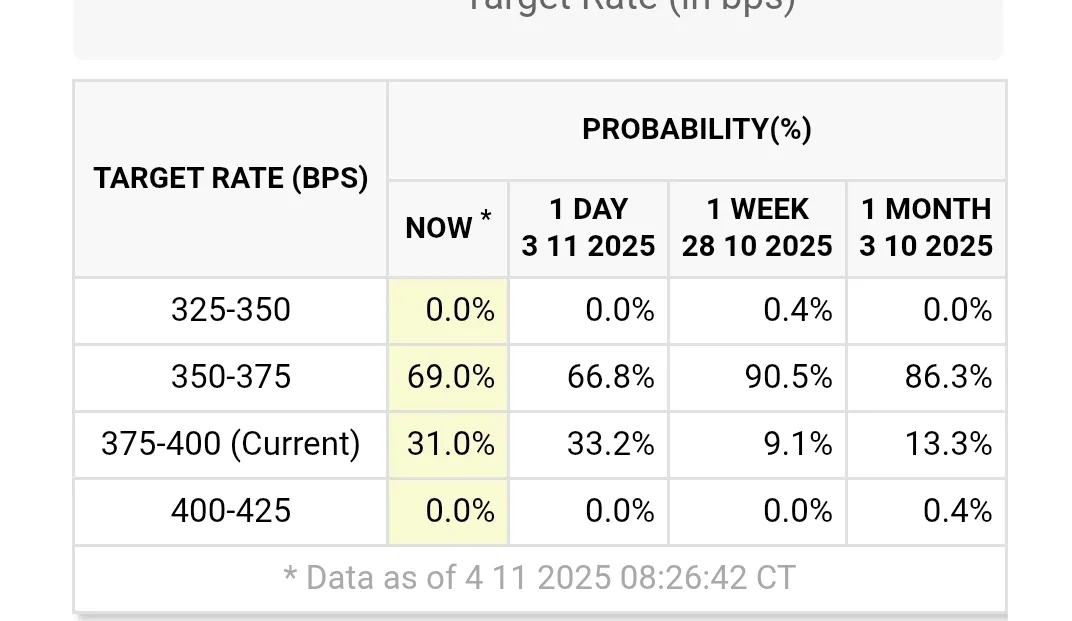The image size is (1072, 621).
Task: Click the 66.8% cell in 1 DAY column
Action: [610, 377]
